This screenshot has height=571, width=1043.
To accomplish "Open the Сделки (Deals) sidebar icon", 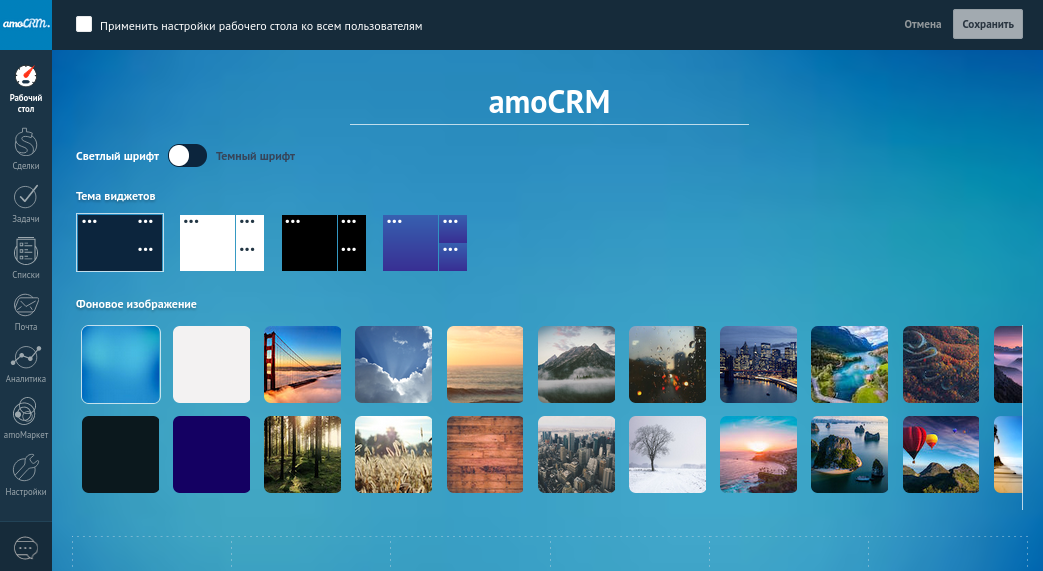I will (26, 149).
